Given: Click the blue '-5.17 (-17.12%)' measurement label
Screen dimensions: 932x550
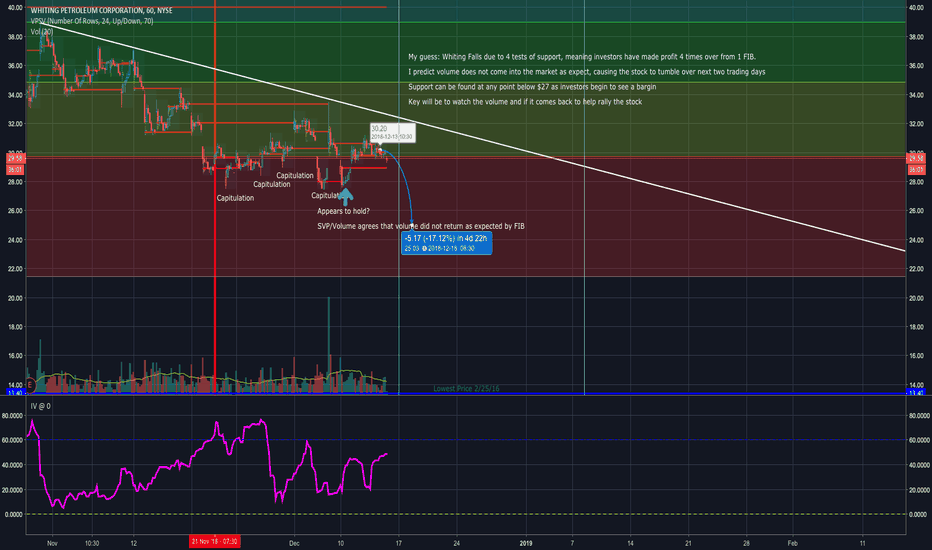Looking at the screenshot, I should click(x=446, y=243).
